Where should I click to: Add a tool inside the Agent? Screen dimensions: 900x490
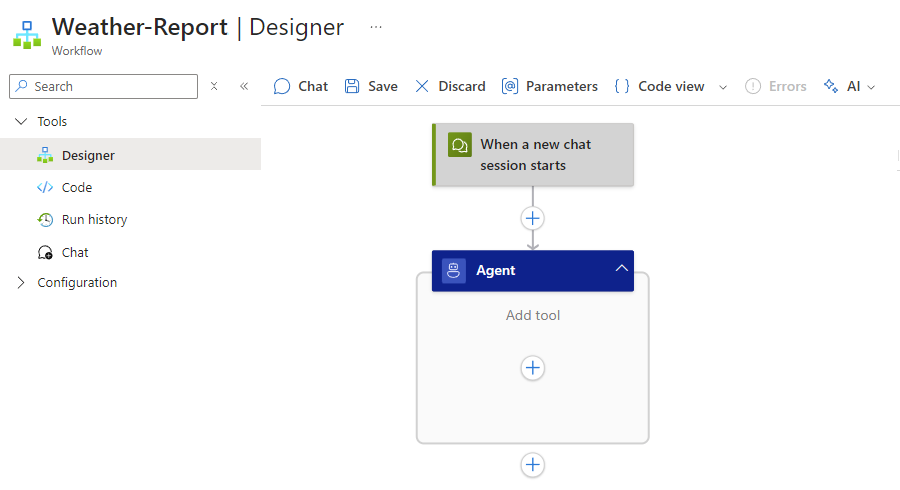[533, 368]
